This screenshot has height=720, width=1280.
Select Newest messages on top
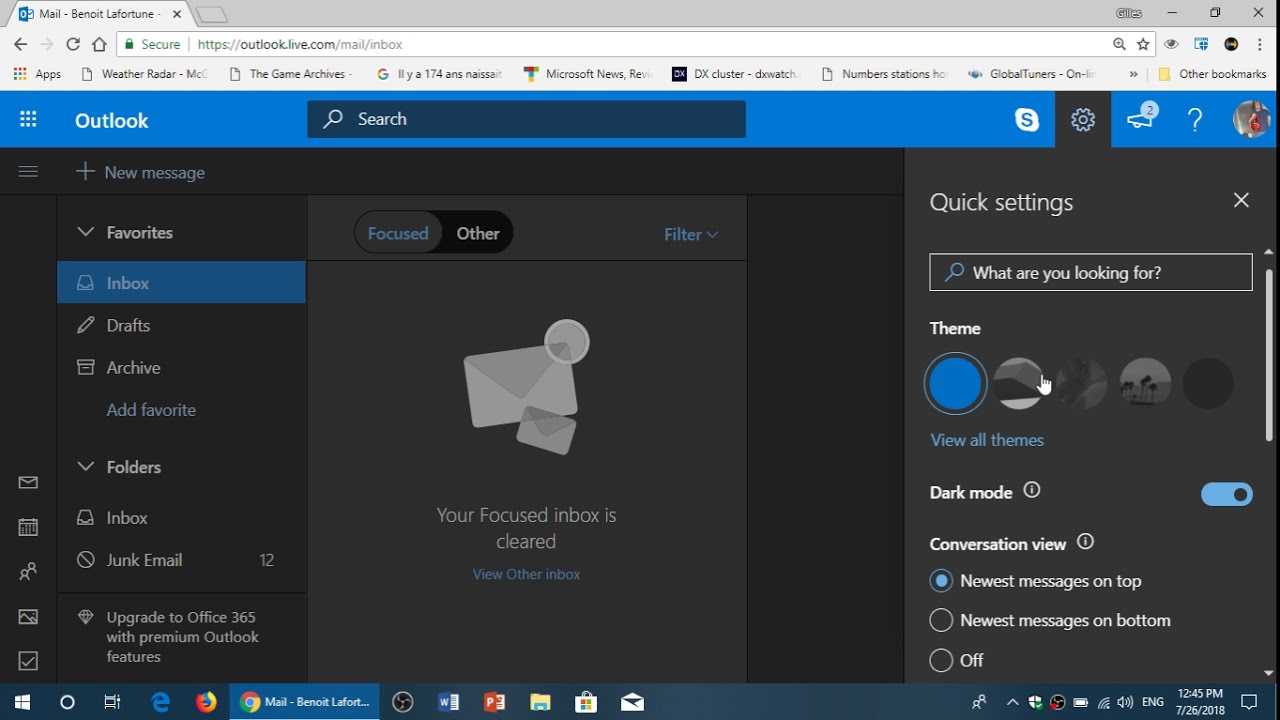941,581
